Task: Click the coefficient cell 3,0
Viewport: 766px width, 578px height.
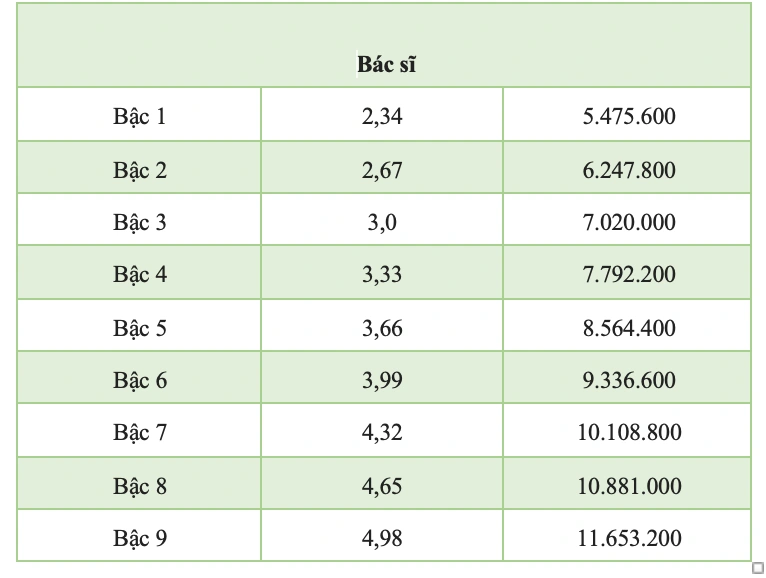Action: (382, 222)
